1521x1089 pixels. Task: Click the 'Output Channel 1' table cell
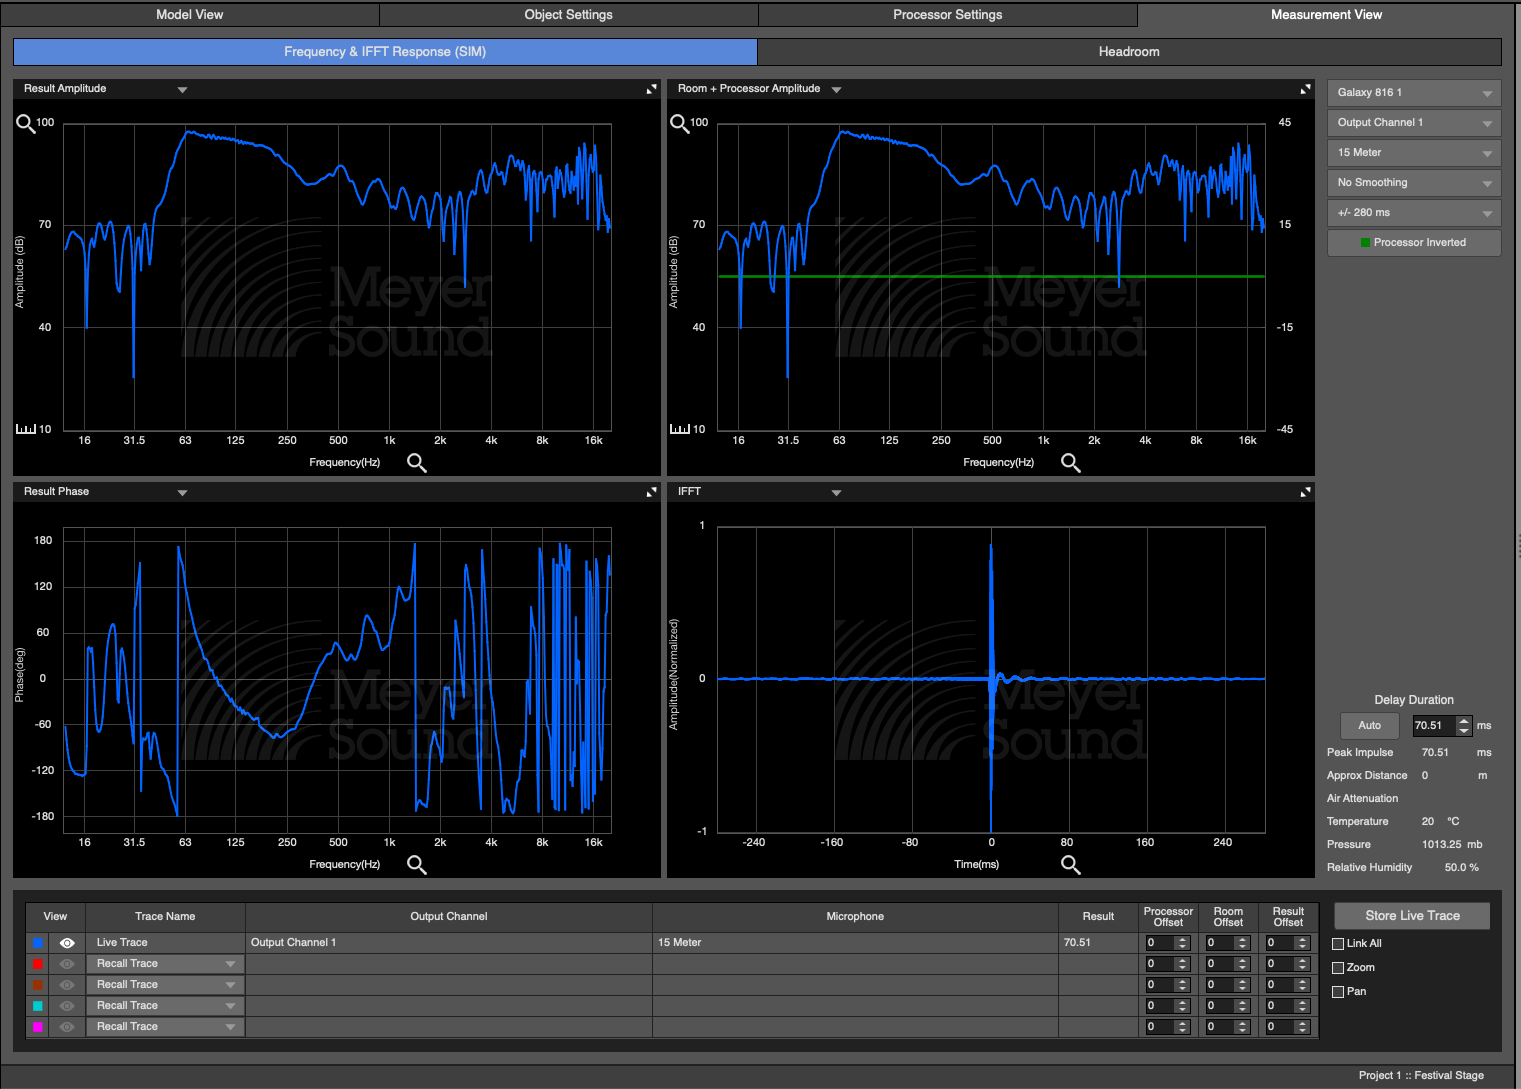(x=449, y=943)
